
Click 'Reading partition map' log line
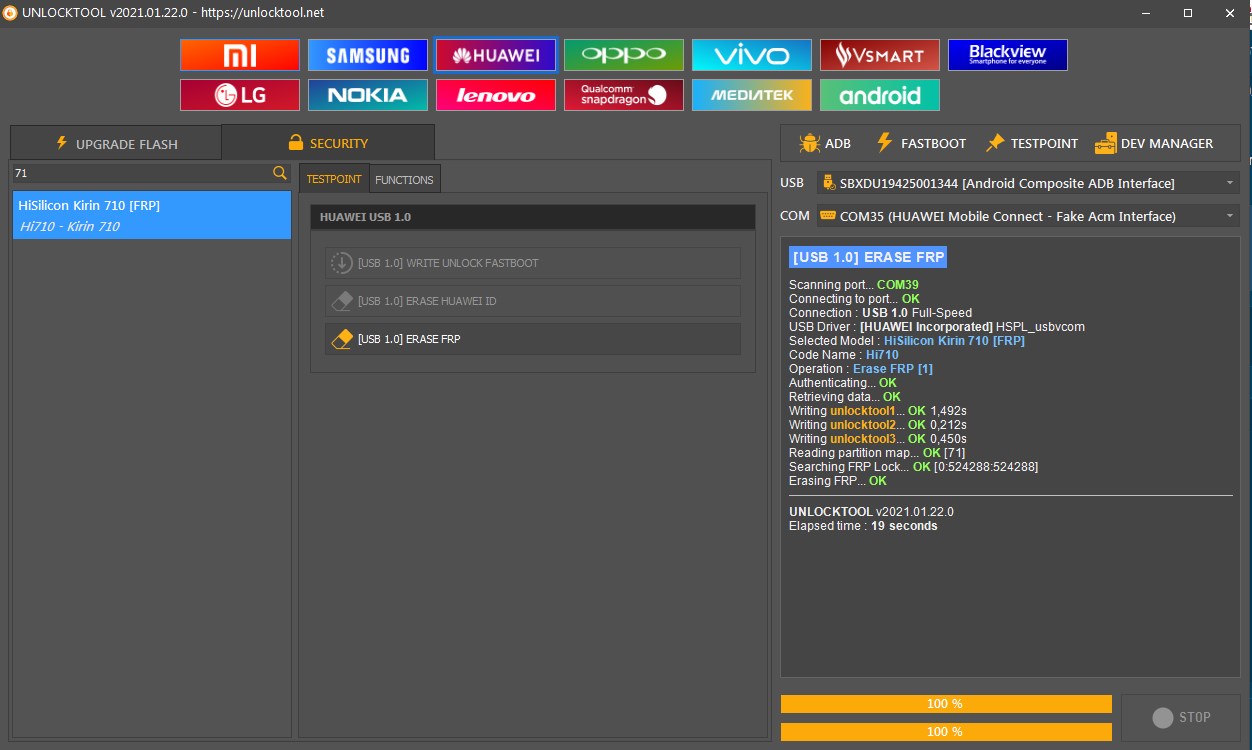(x=877, y=453)
